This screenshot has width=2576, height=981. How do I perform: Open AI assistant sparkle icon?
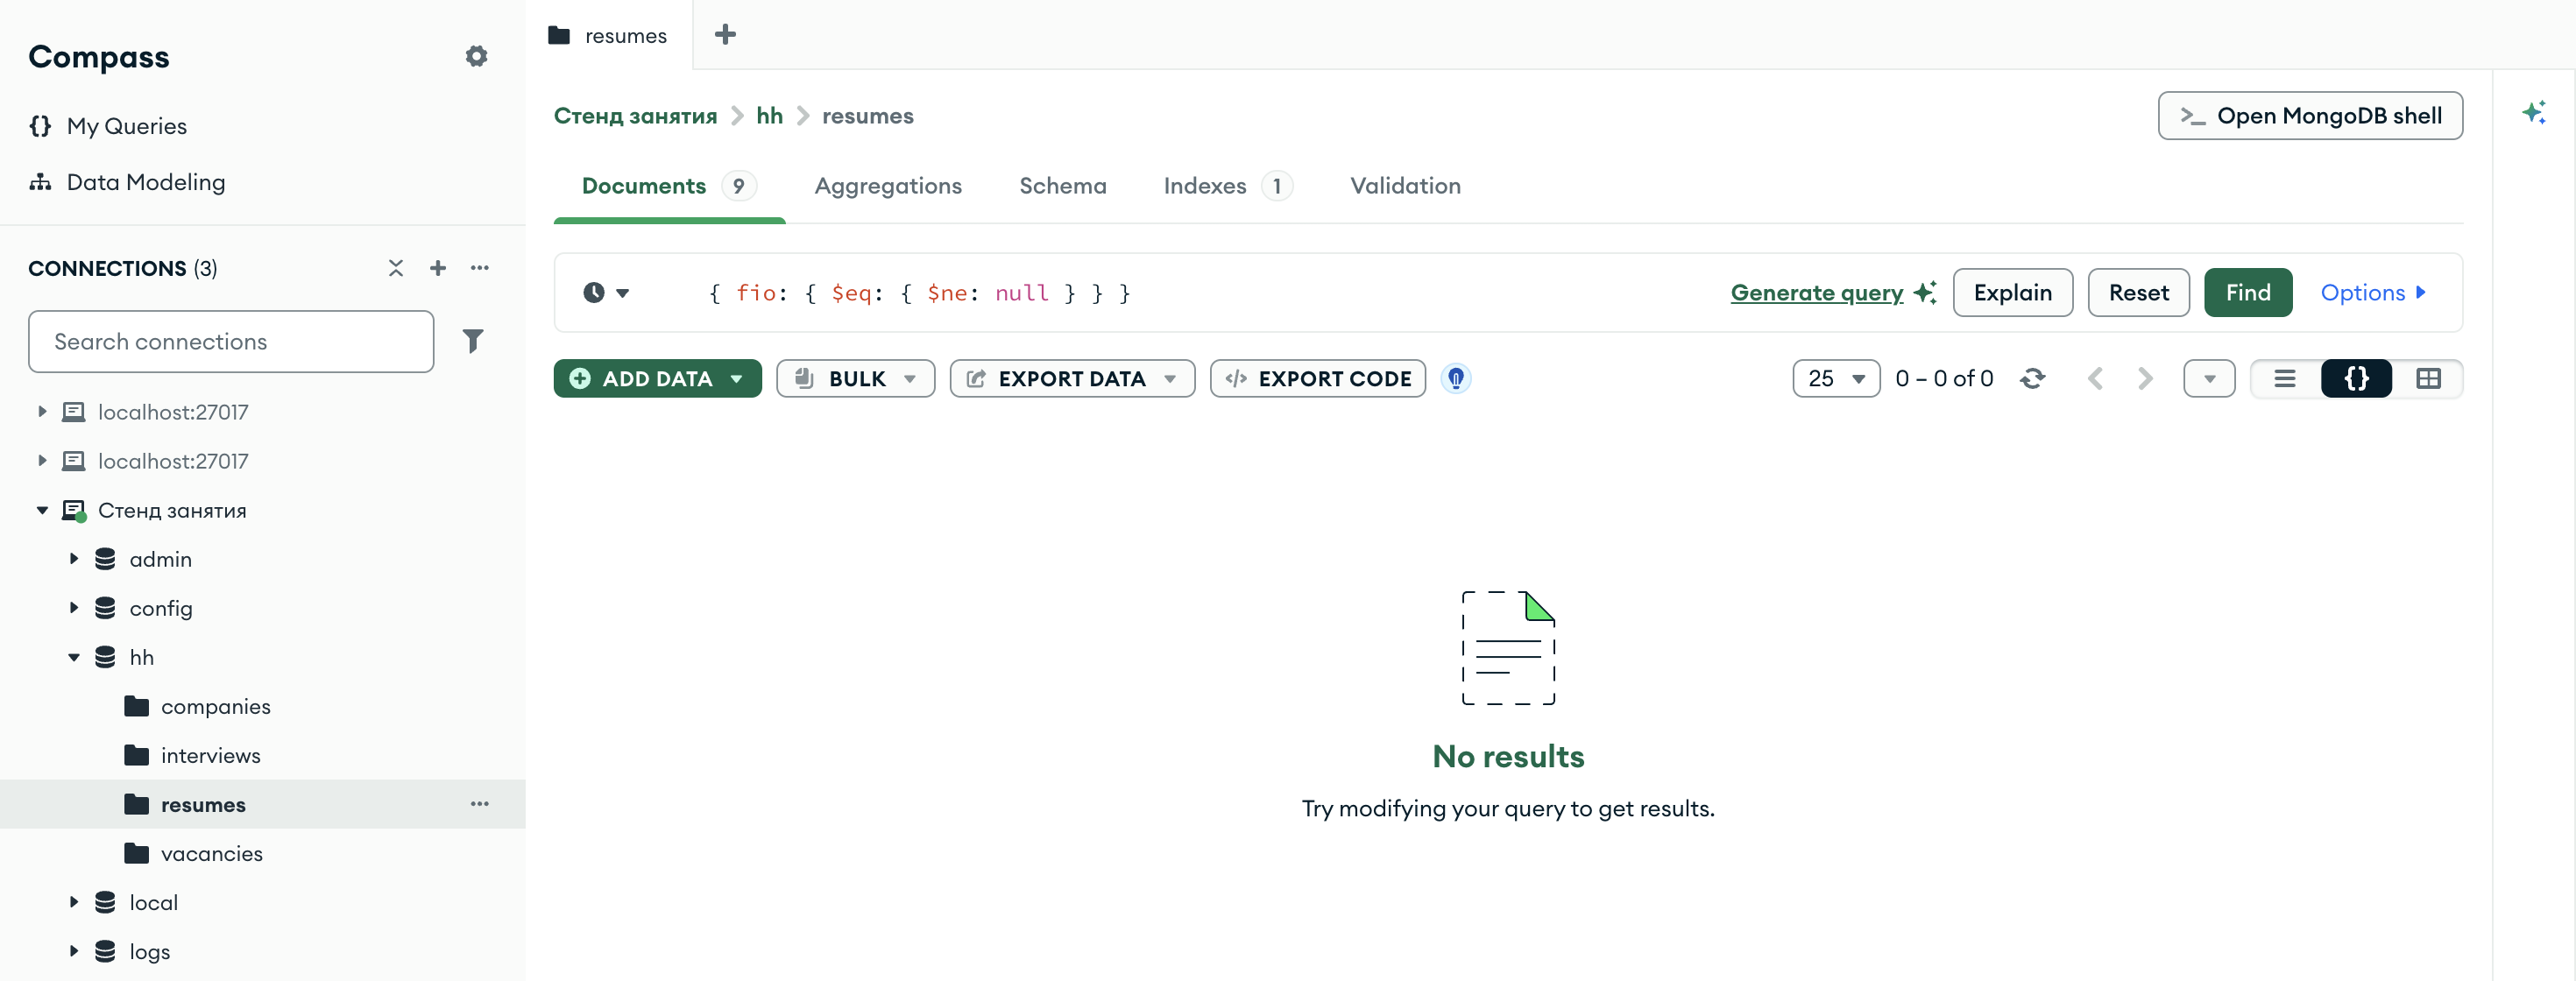(2534, 112)
